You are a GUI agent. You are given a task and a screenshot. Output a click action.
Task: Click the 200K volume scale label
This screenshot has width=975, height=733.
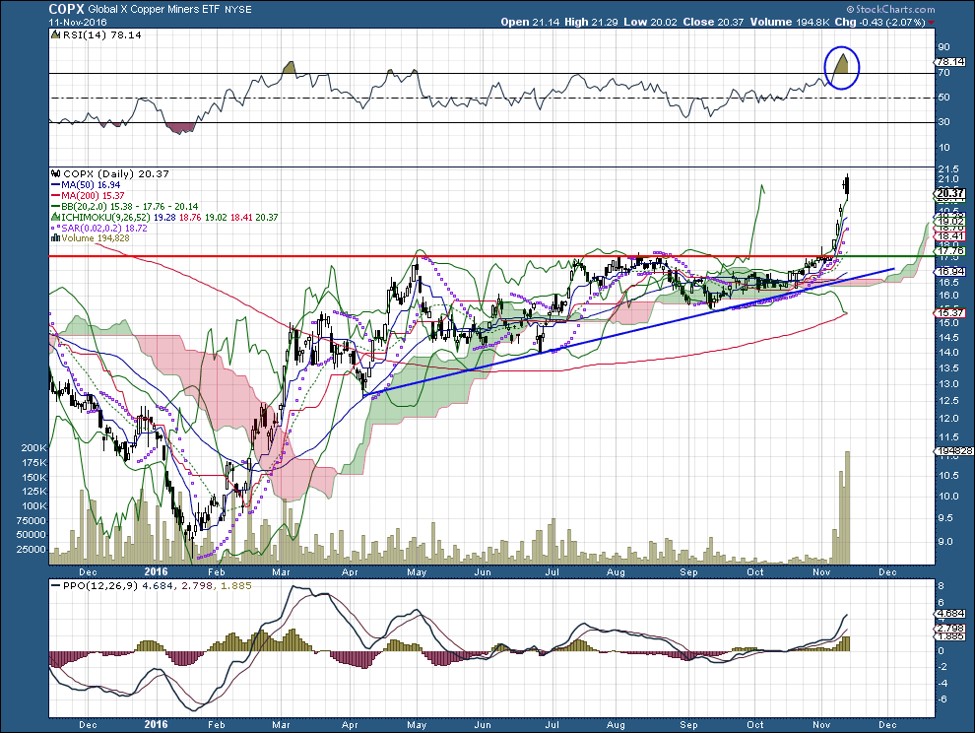pos(35,448)
